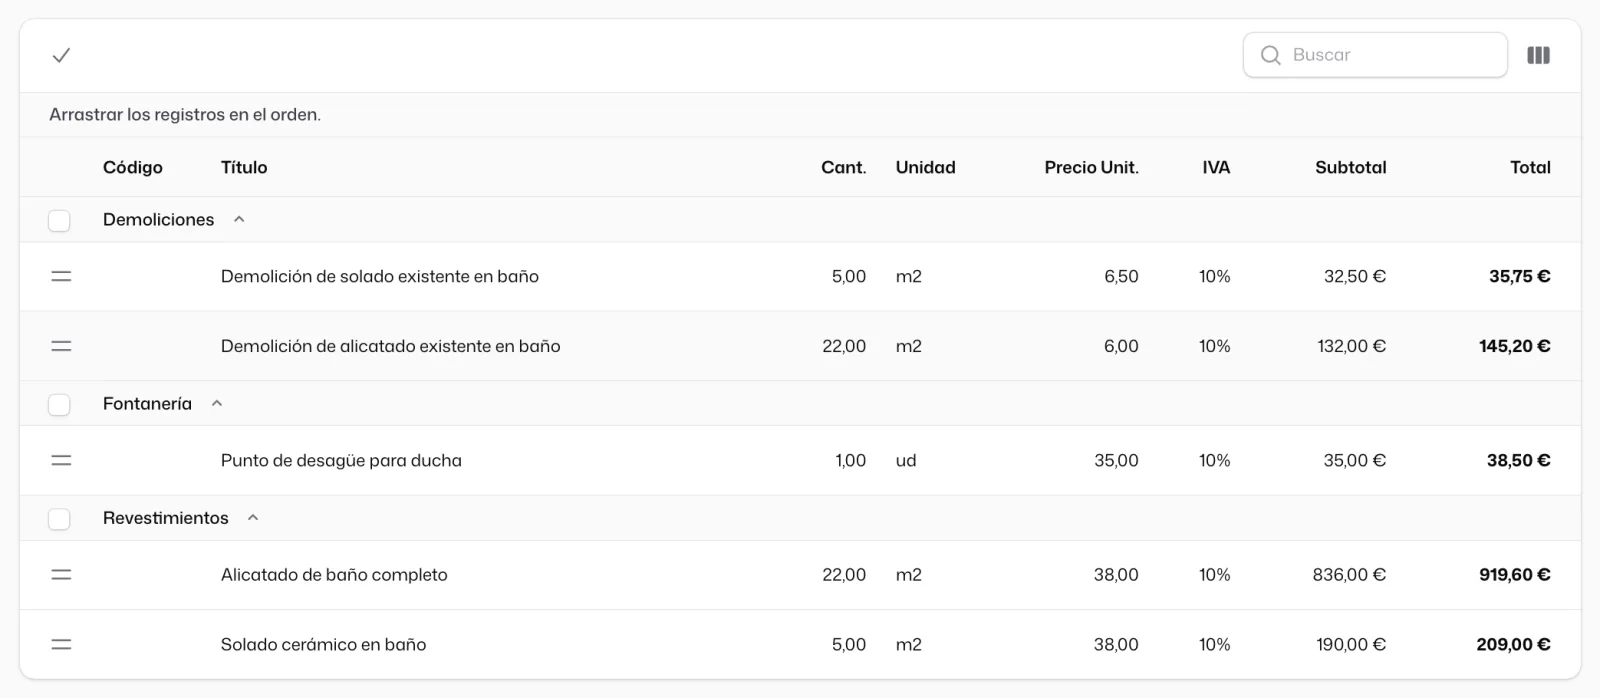The image size is (1600, 698).
Task: Collapse the Demoliciones group chevron
Action: [239, 219]
